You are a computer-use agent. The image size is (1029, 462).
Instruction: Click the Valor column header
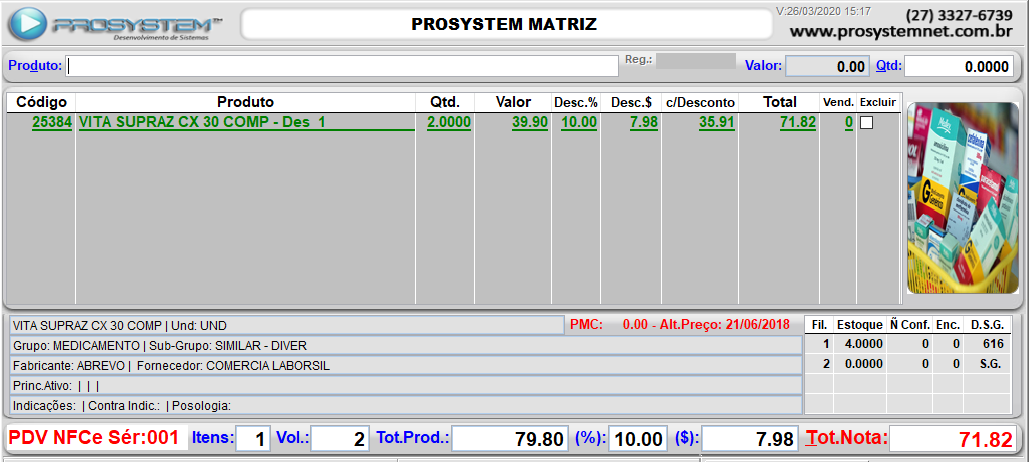[x=513, y=102]
